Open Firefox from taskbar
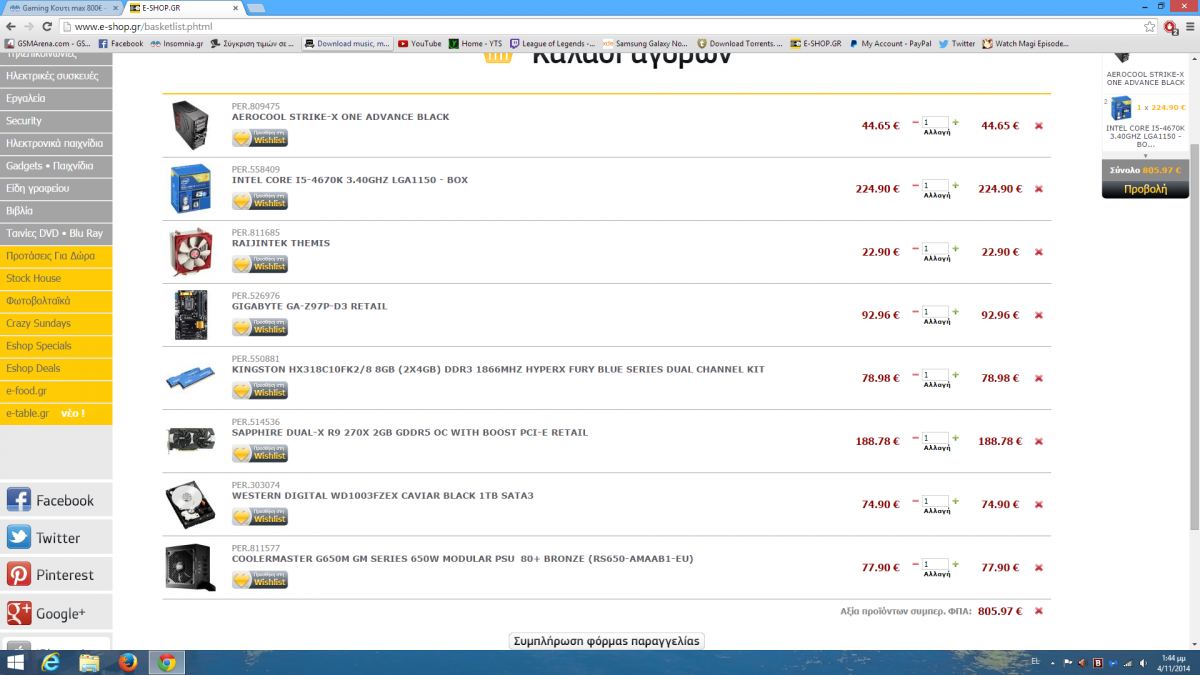Screen dimensions: 1200x675 pyautogui.click(x=127, y=662)
